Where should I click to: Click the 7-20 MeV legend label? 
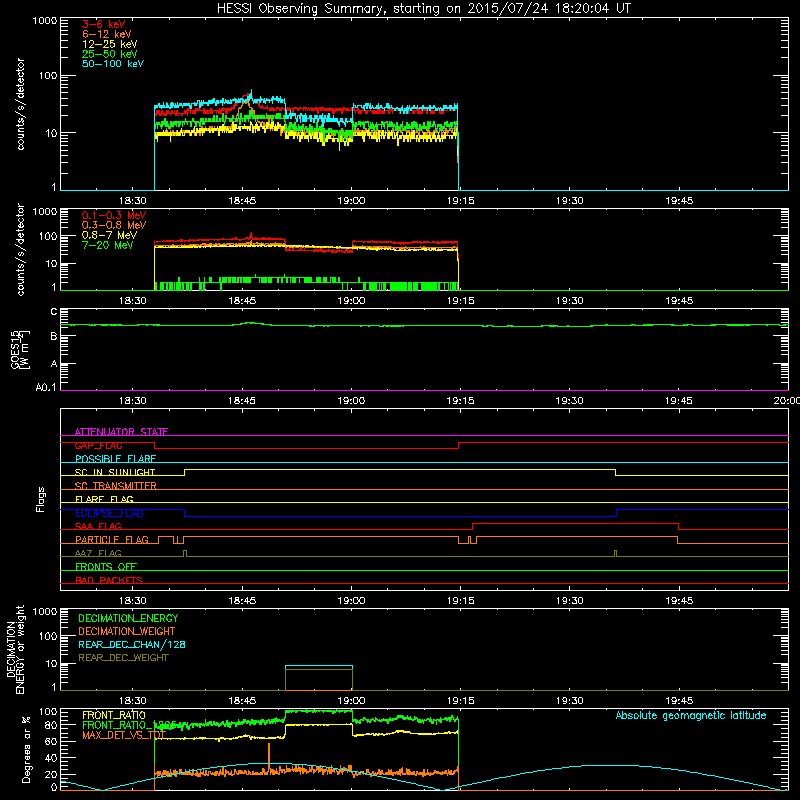point(107,245)
